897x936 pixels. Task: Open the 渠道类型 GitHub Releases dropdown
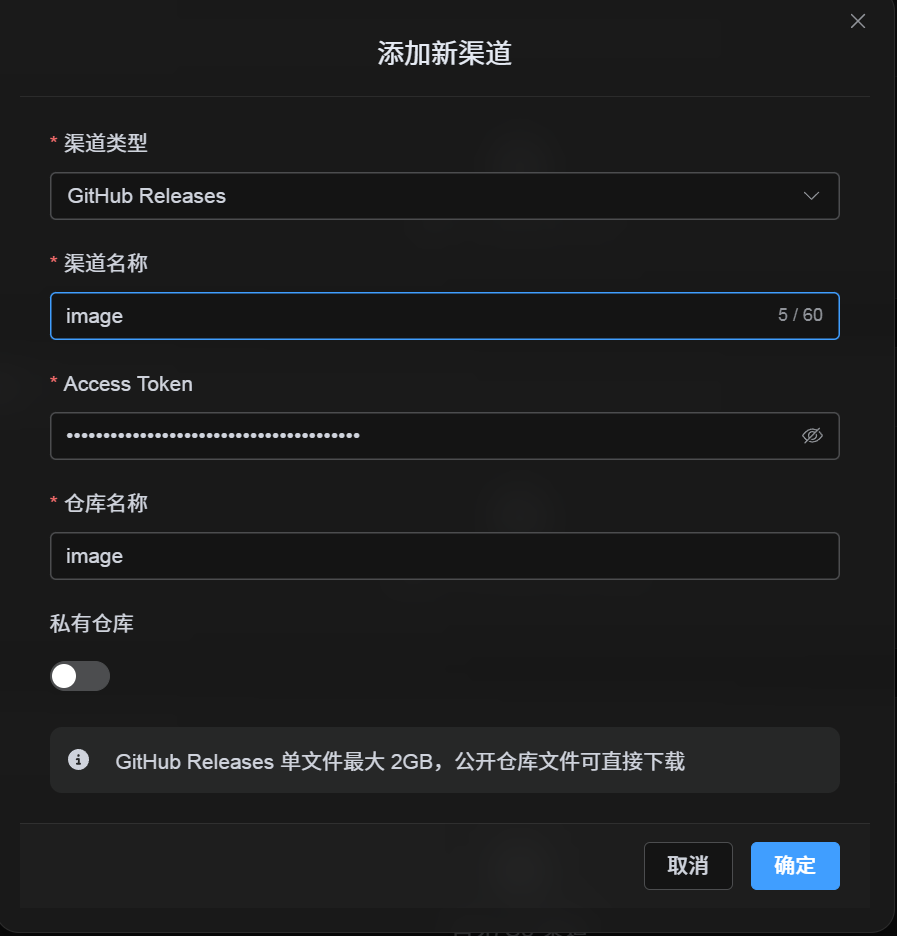445,196
